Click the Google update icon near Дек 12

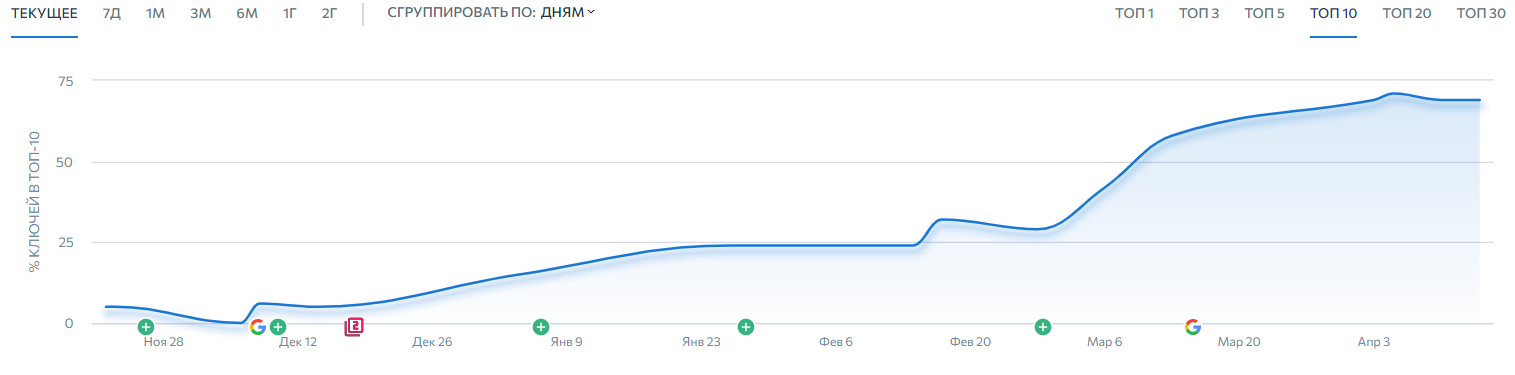click(258, 326)
